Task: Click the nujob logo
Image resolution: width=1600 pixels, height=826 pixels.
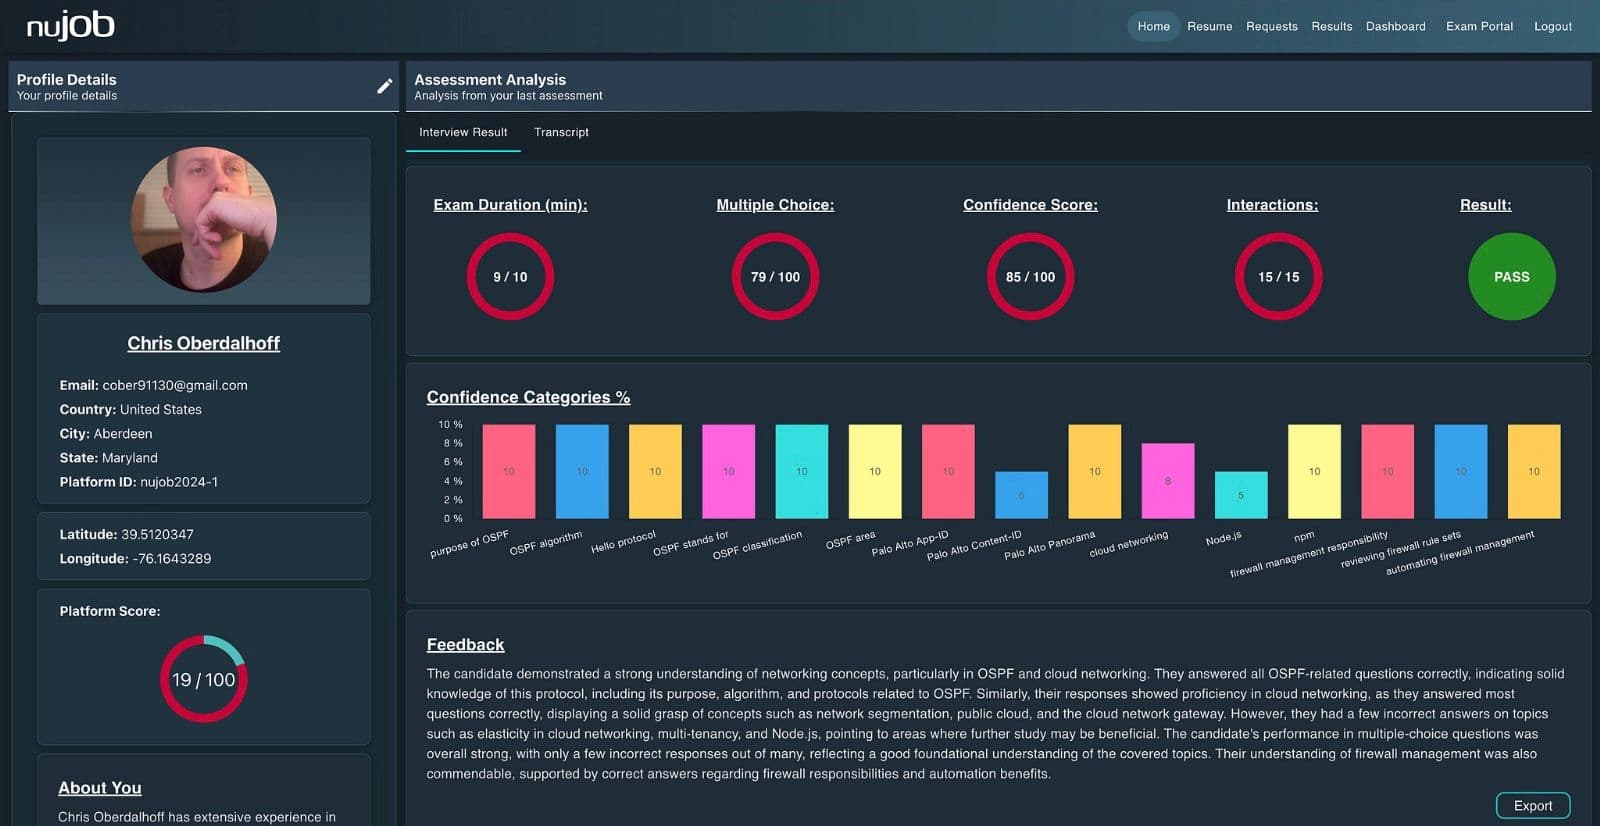Action: pyautogui.click(x=70, y=26)
